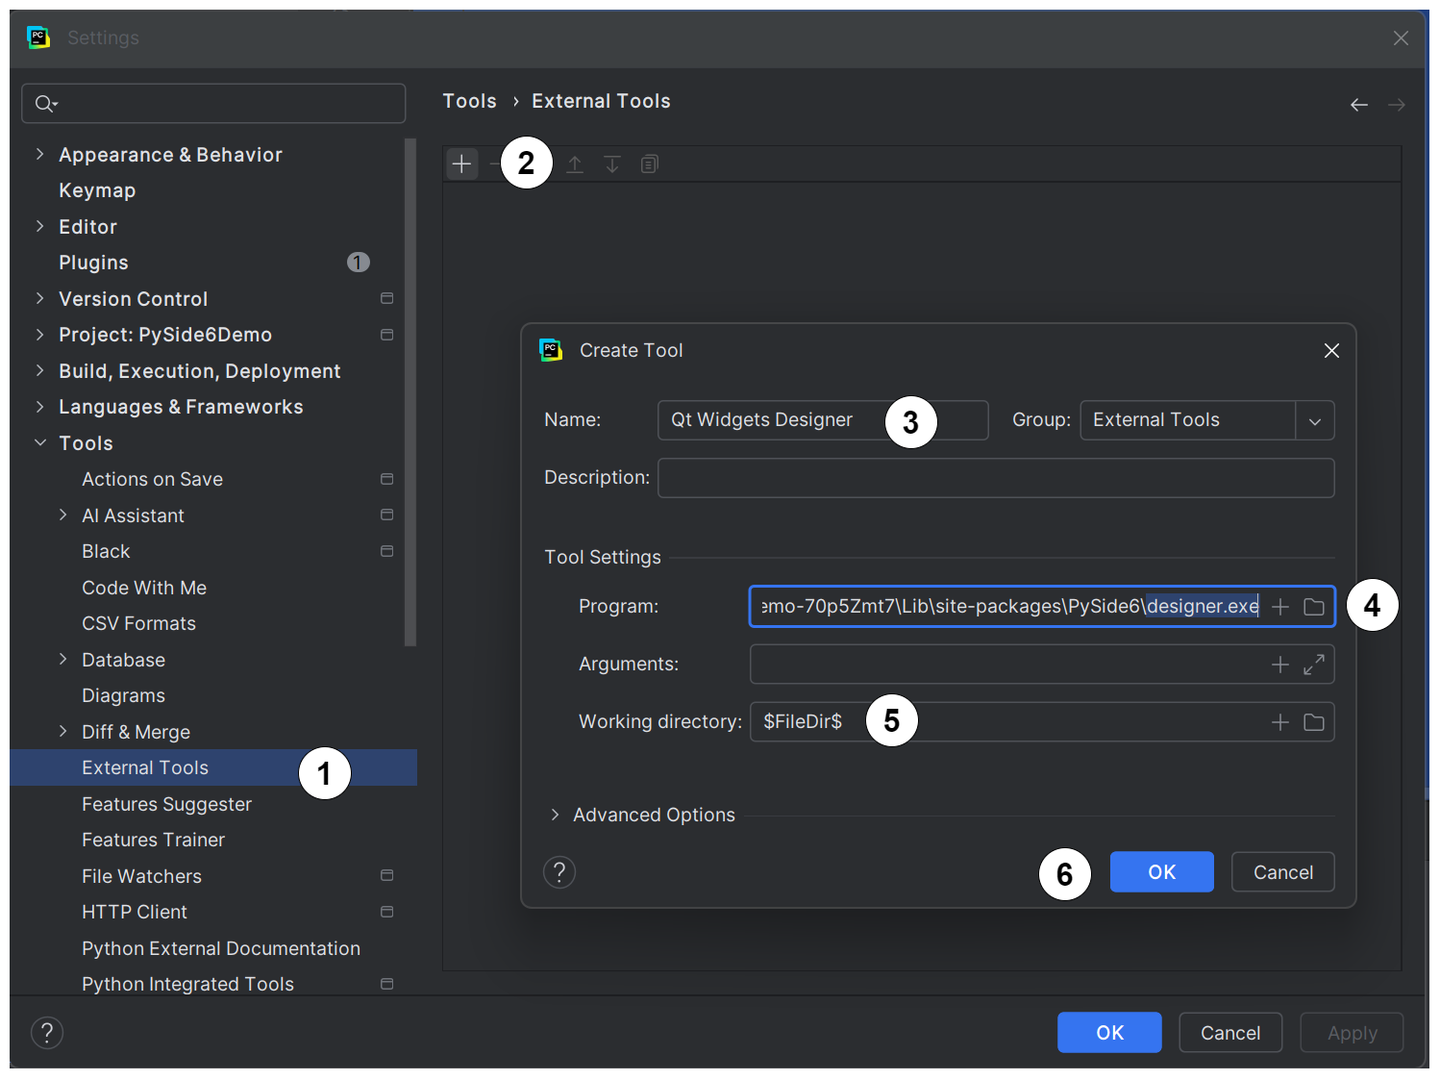Open help for the Create Tool dialog

tap(559, 871)
